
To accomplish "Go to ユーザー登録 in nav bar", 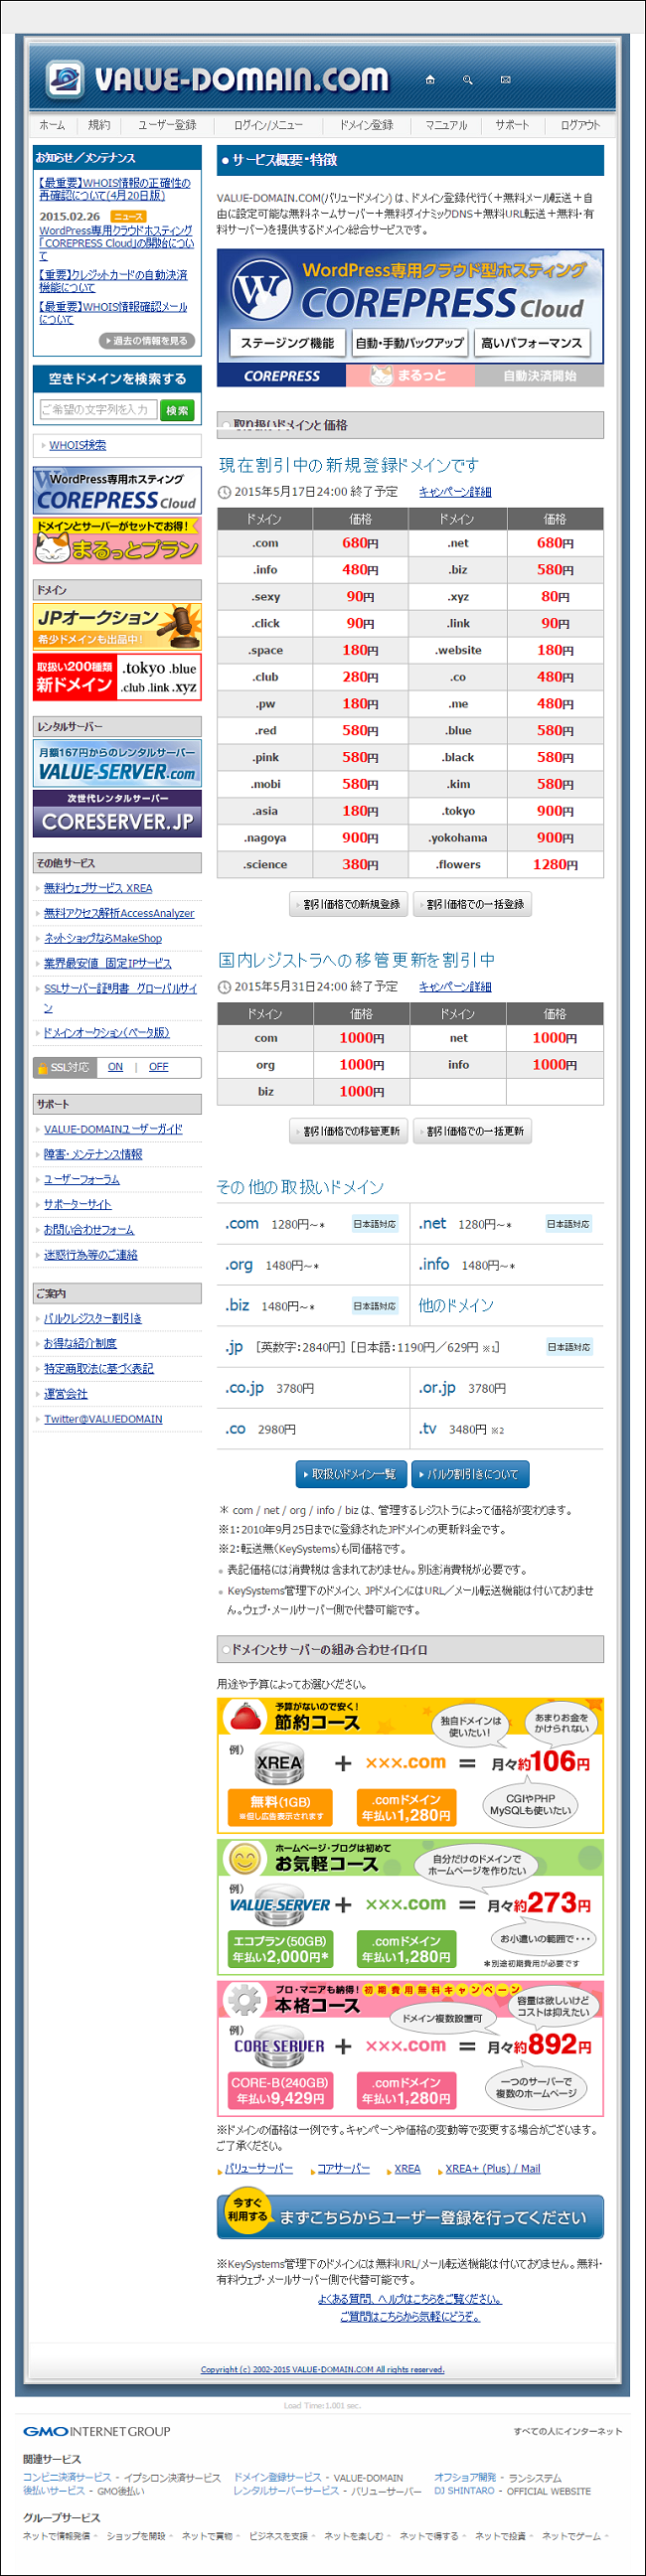I will tap(167, 125).
